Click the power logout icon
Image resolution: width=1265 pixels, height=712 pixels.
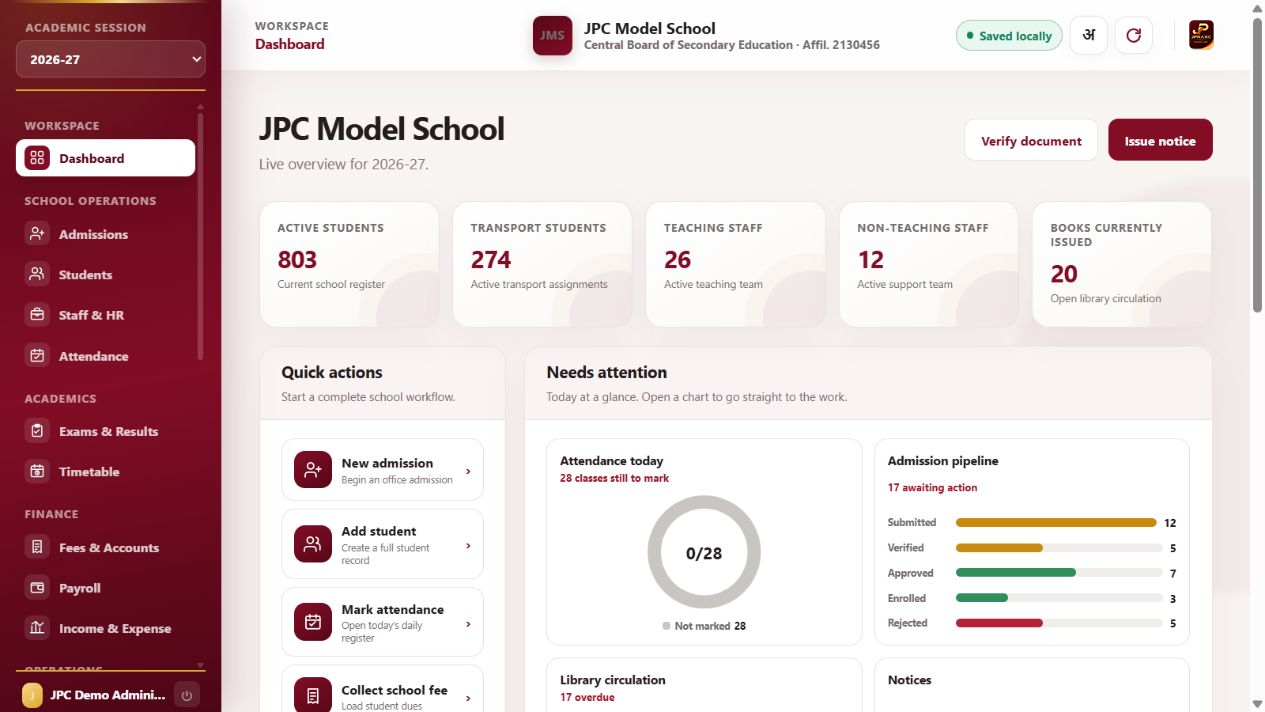[x=187, y=695]
